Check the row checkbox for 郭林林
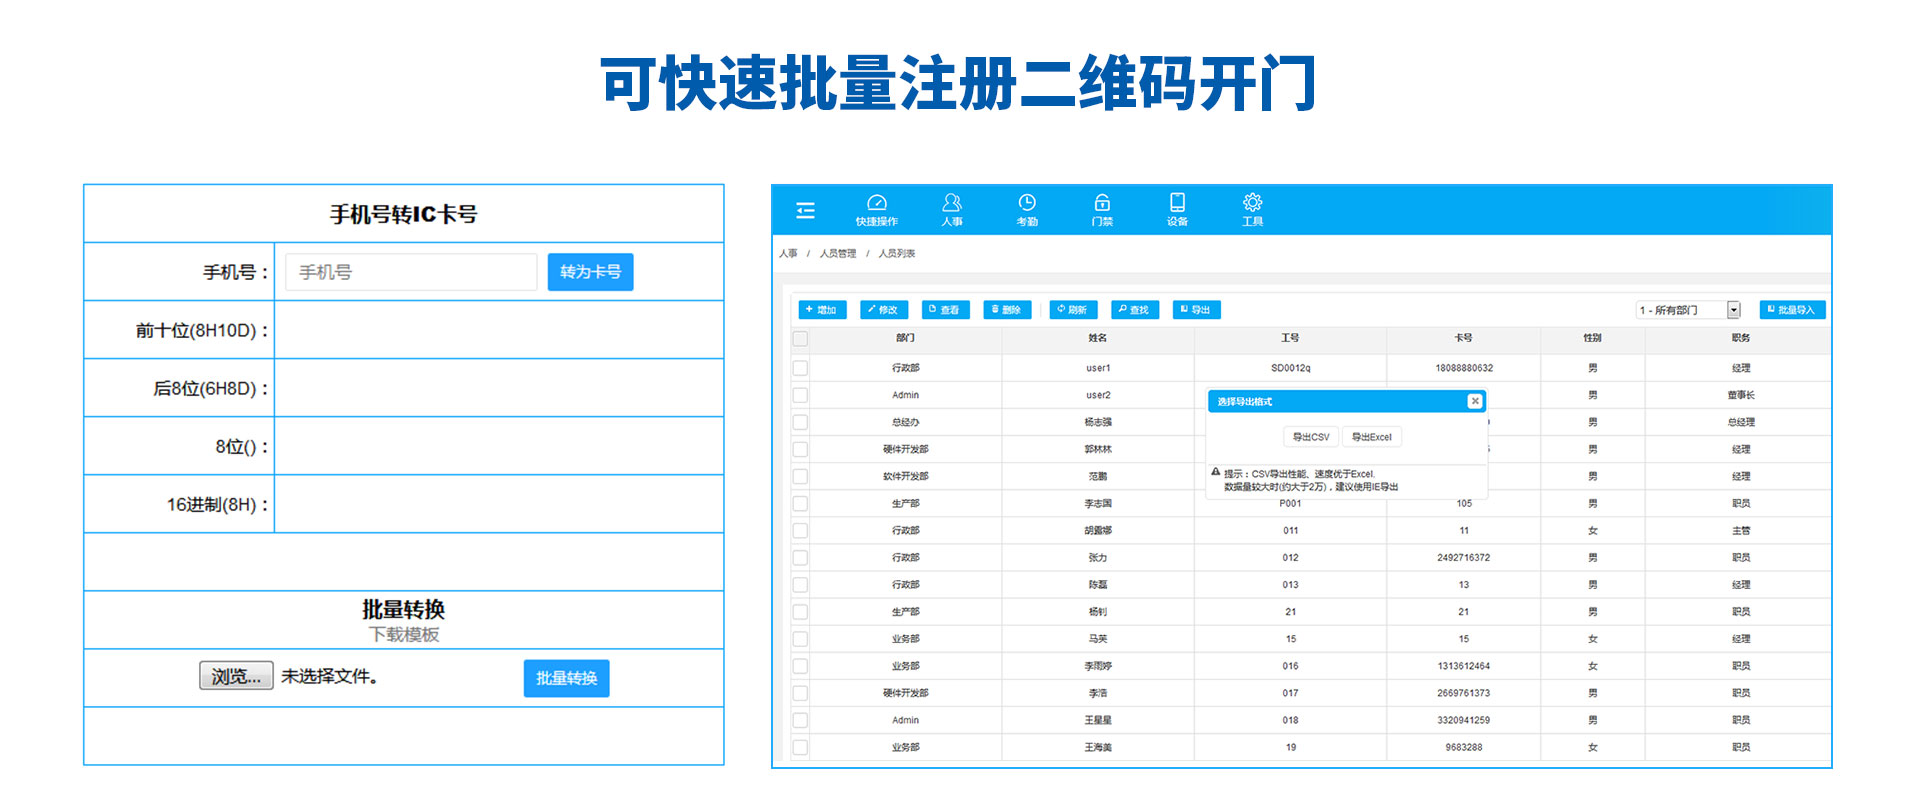The height and width of the screenshot is (802, 1920). [x=800, y=449]
